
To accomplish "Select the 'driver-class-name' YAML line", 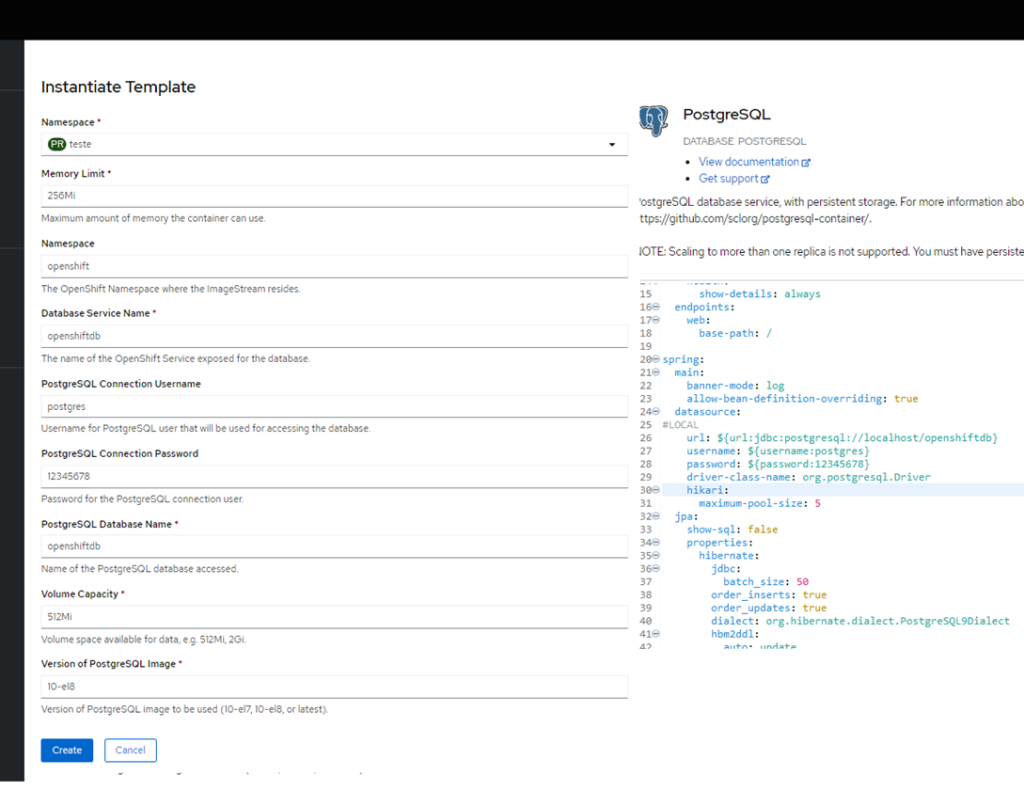I will (x=808, y=477).
